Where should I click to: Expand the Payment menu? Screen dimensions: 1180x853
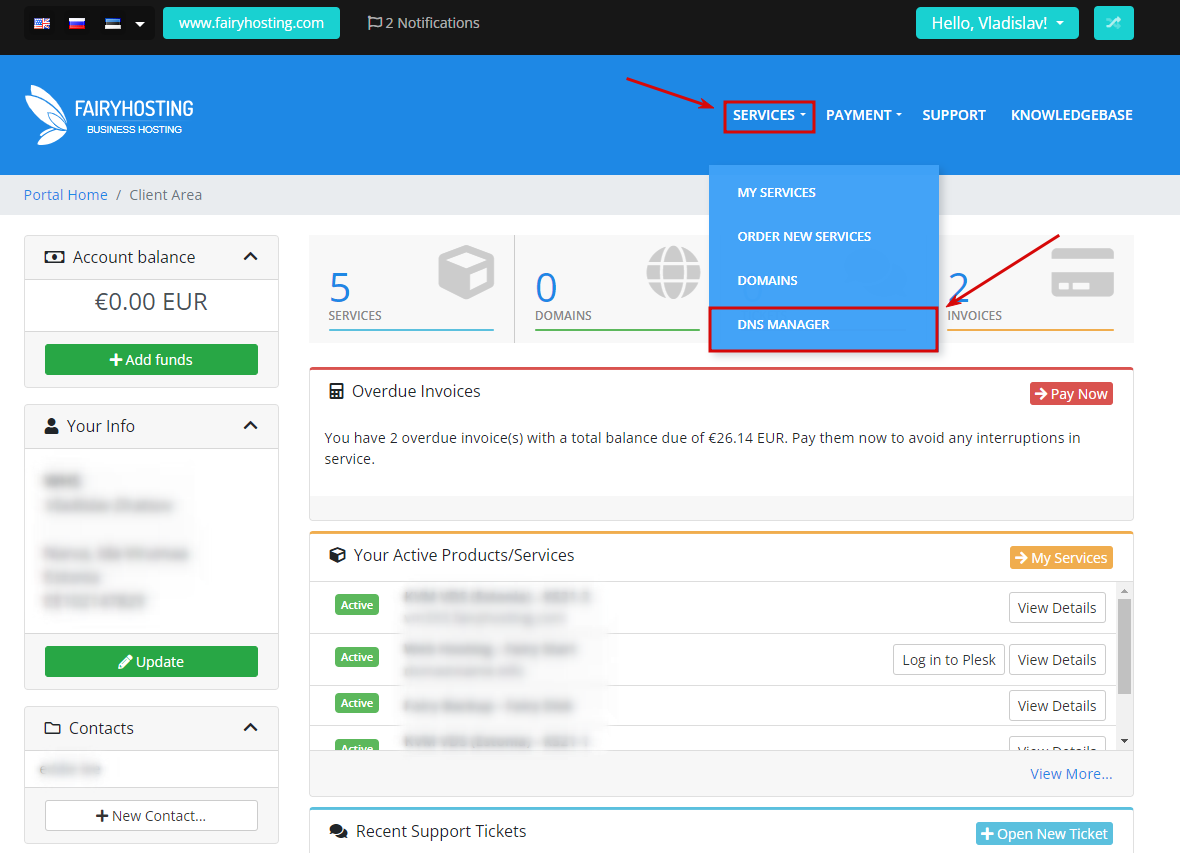point(863,115)
